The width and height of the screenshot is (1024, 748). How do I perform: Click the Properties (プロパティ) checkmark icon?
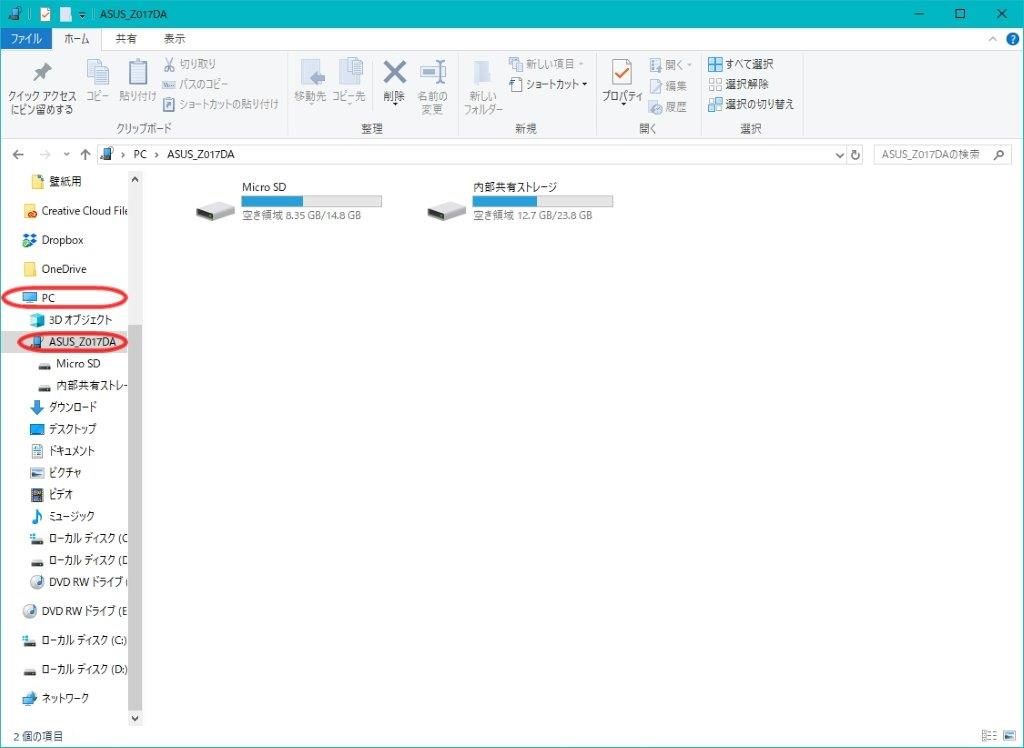pos(621,74)
